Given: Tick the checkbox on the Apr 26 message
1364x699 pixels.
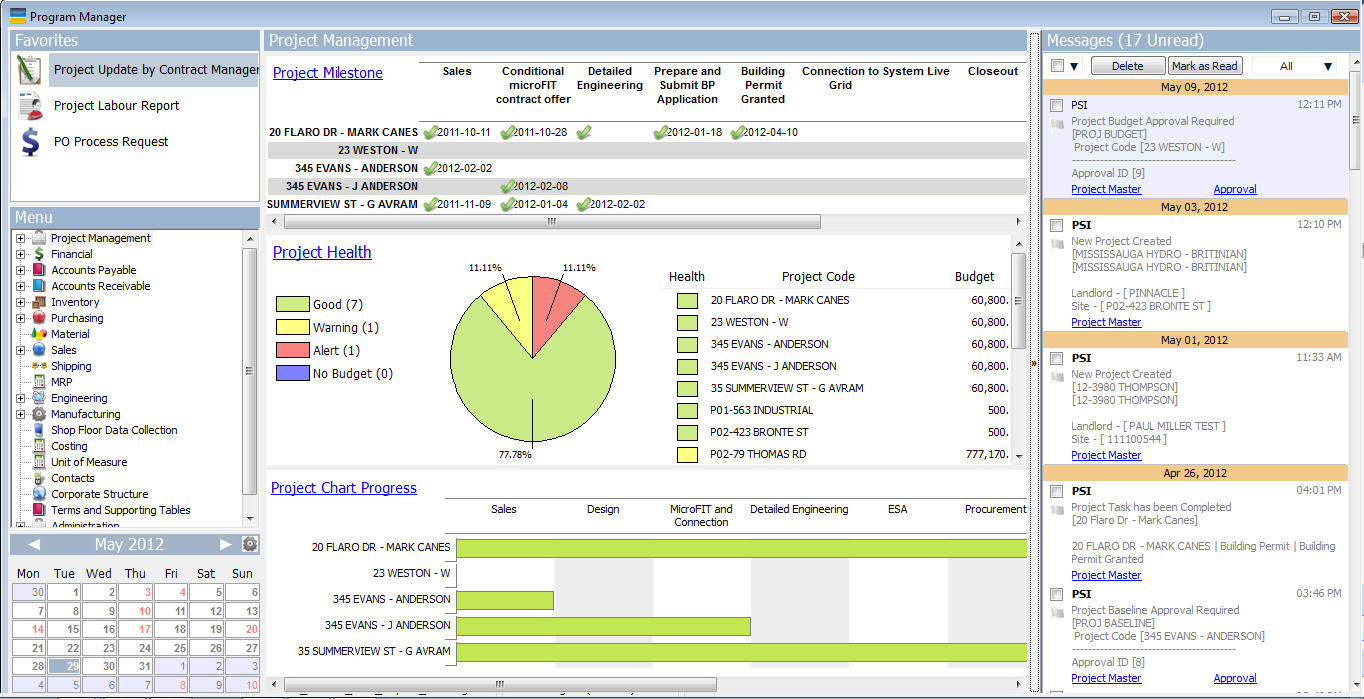Looking at the screenshot, I should 1056,490.
